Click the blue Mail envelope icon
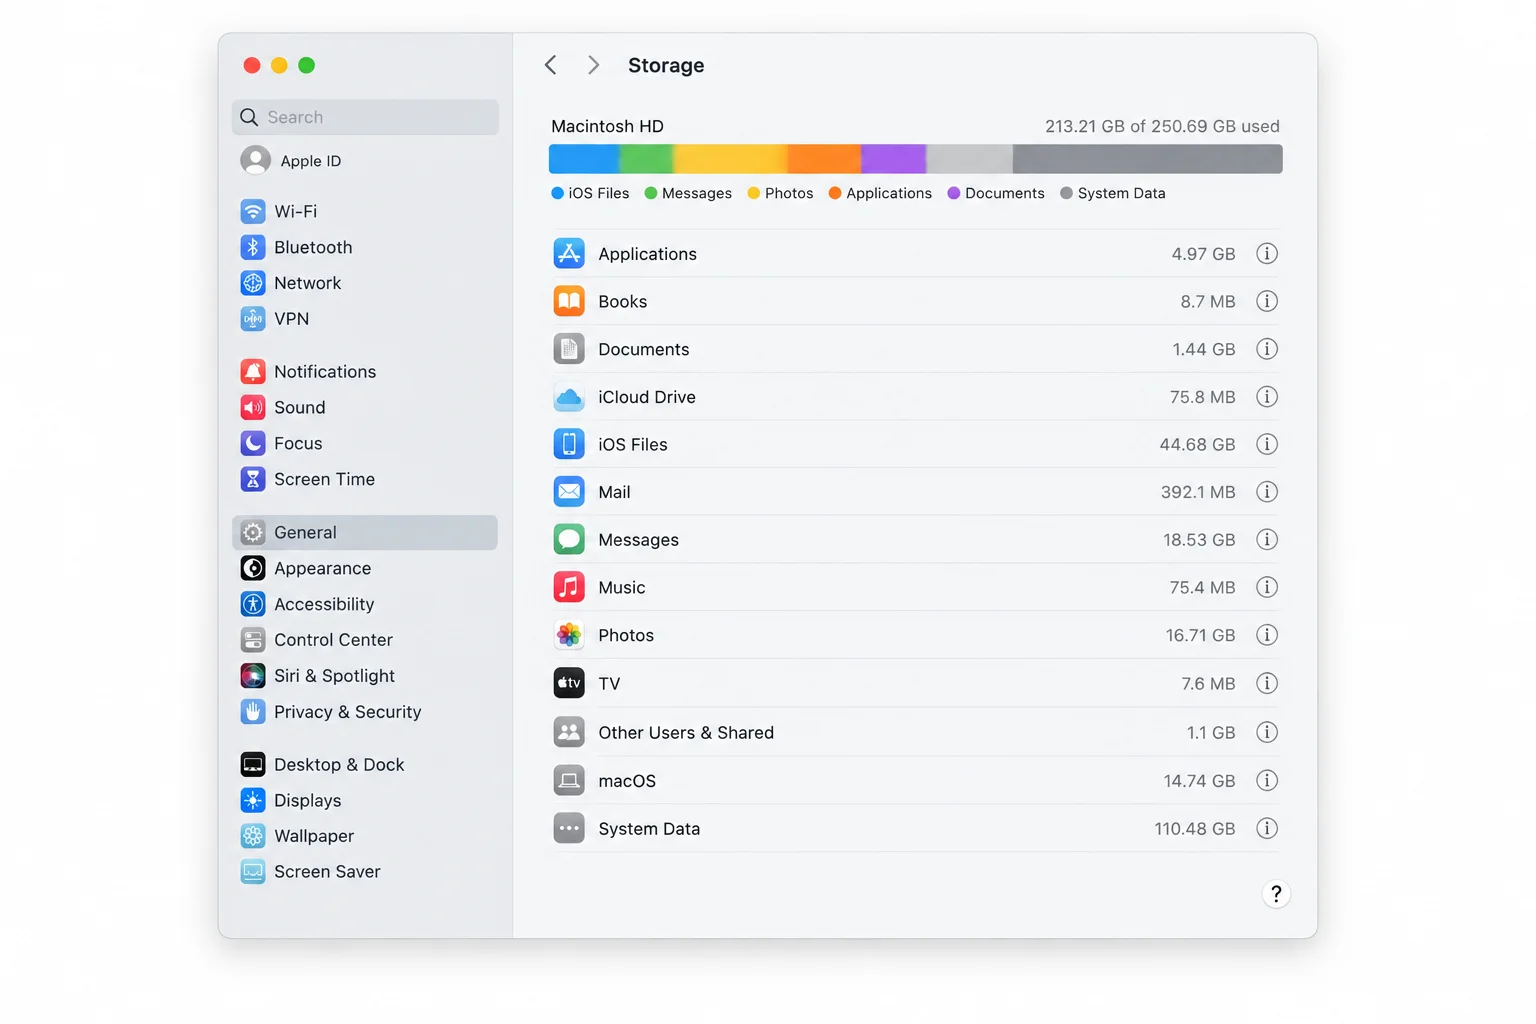 coord(569,492)
